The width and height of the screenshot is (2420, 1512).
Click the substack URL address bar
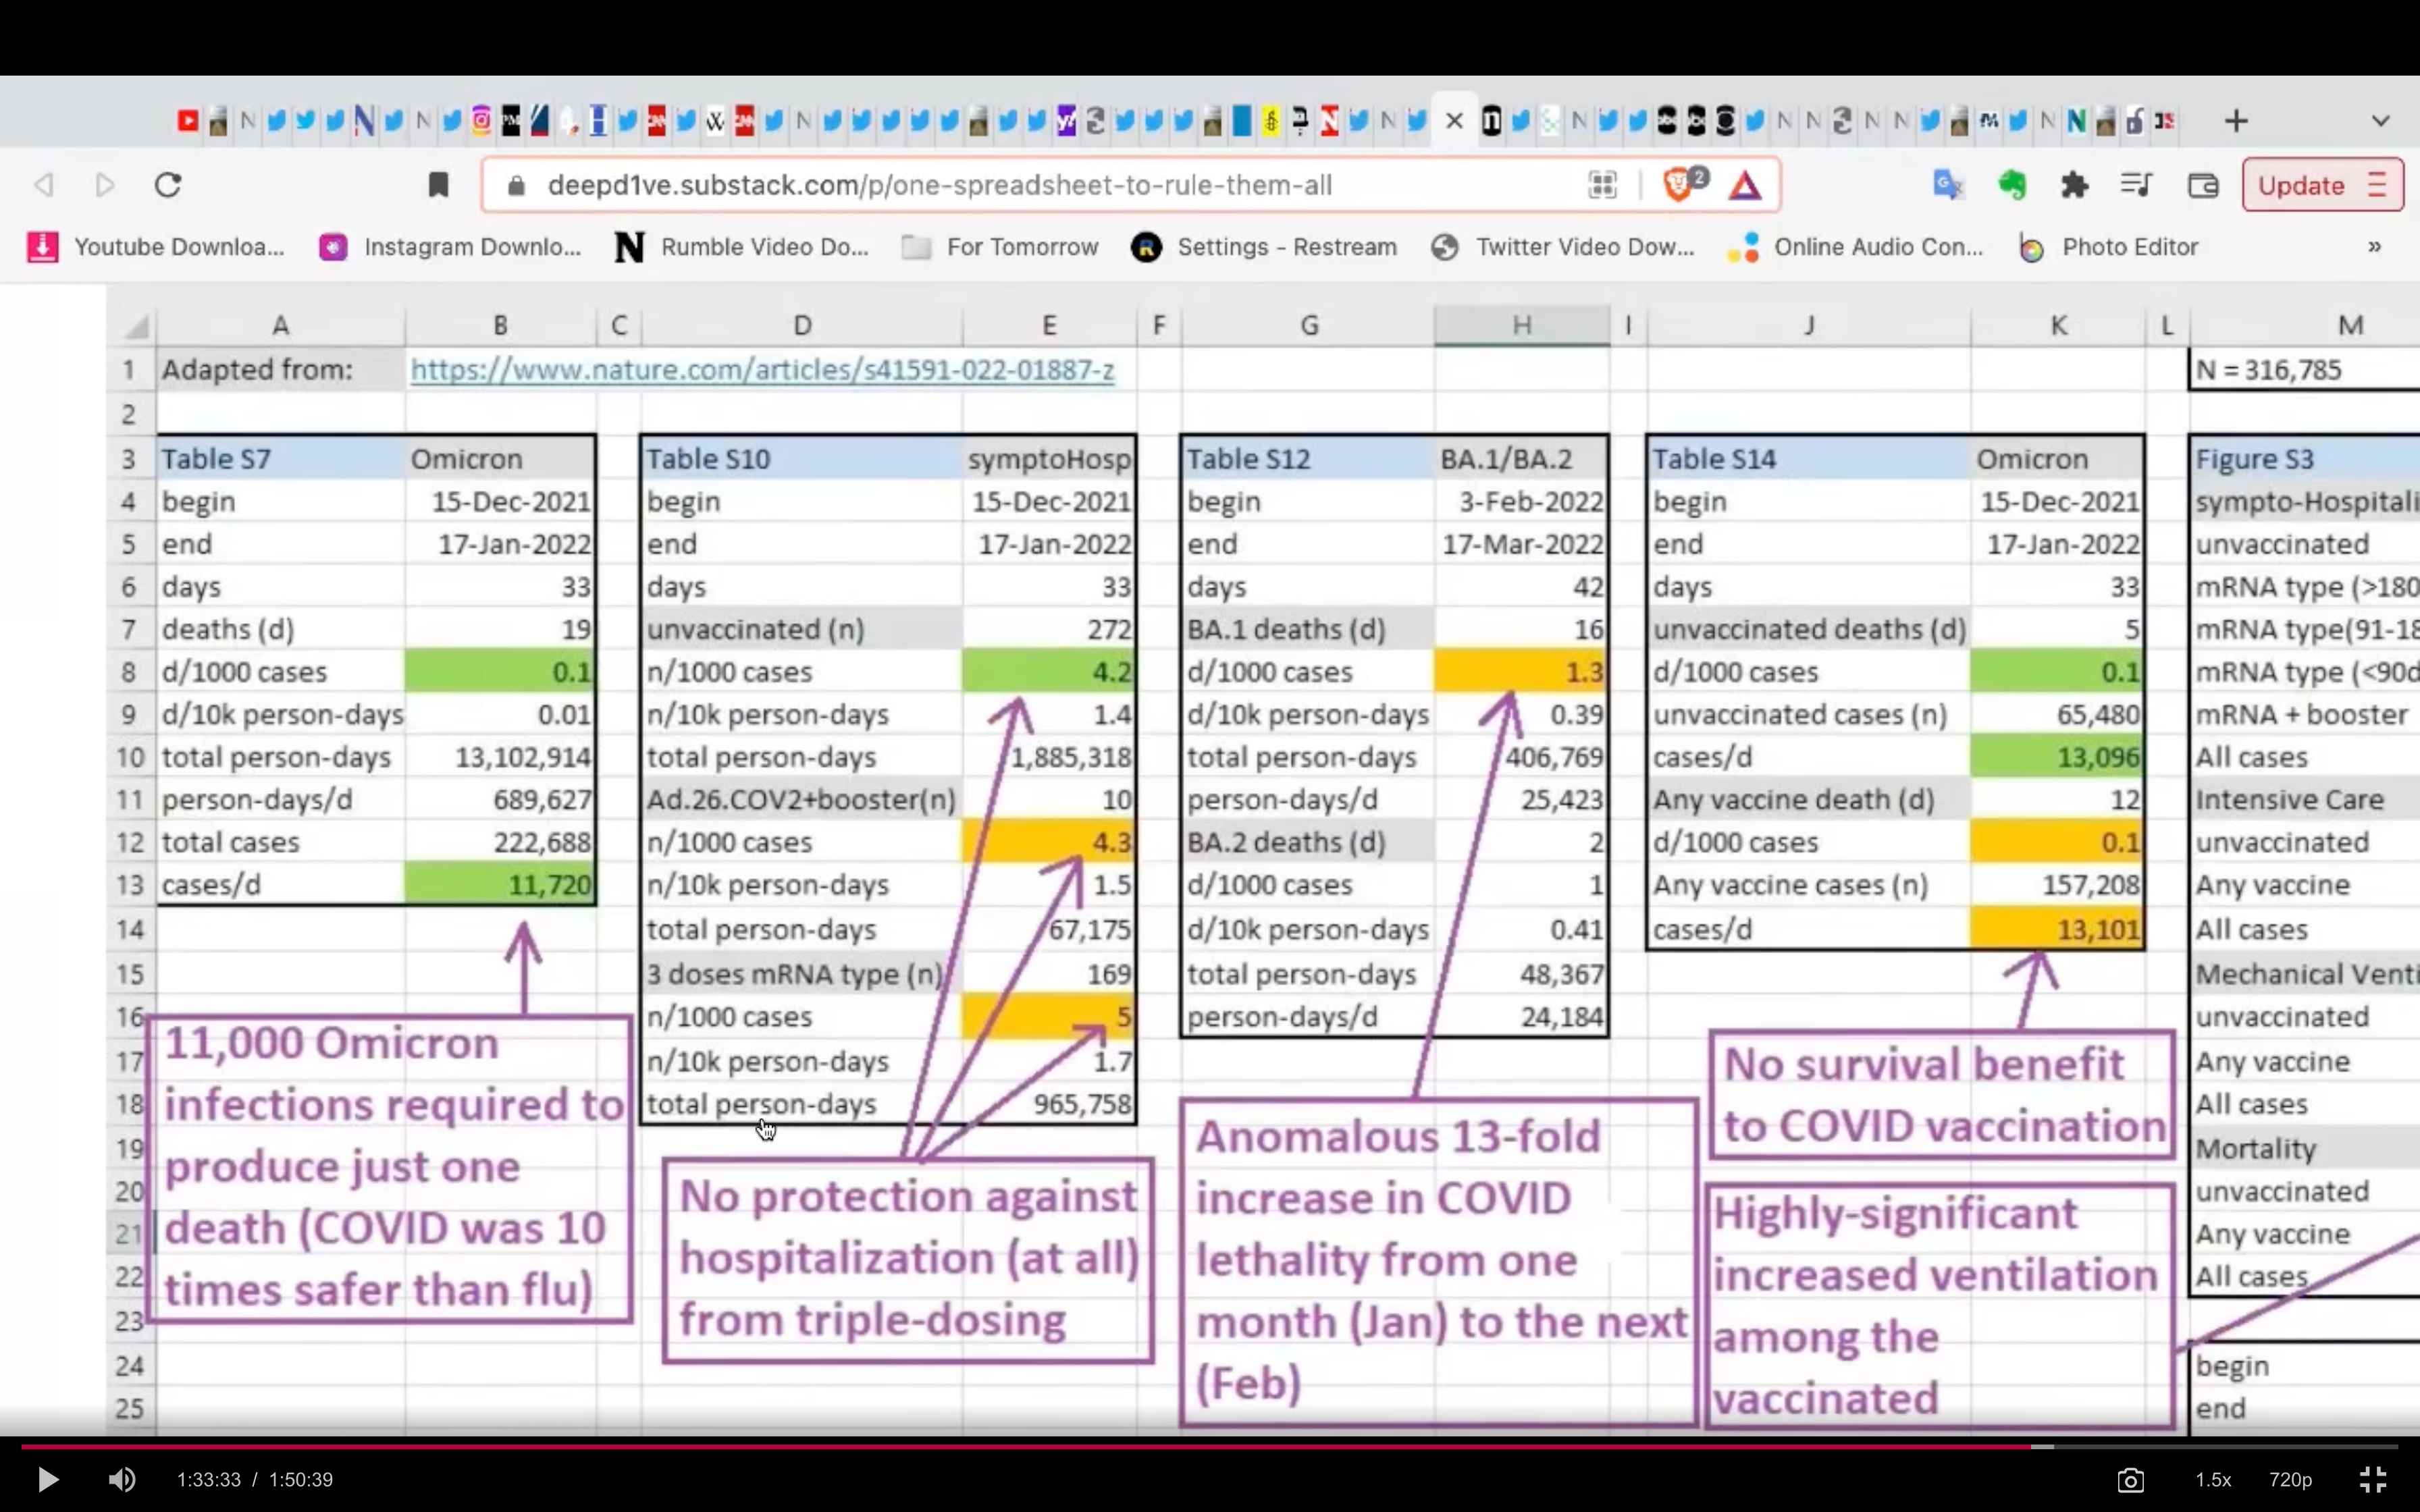[x=940, y=185]
